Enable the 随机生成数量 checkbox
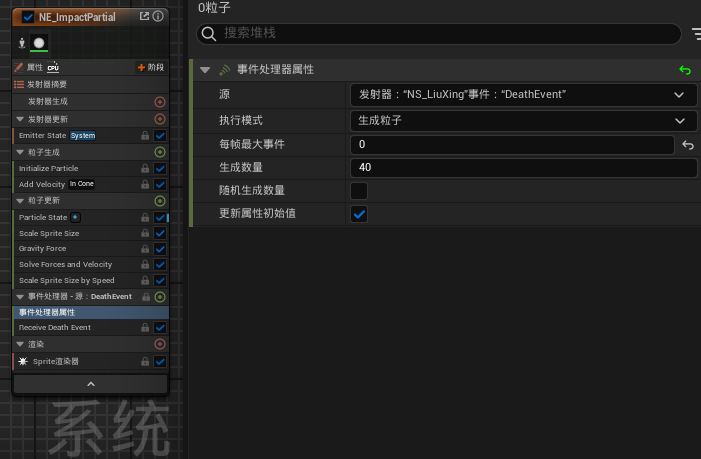The image size is (701, 459). tap(359, 191)
